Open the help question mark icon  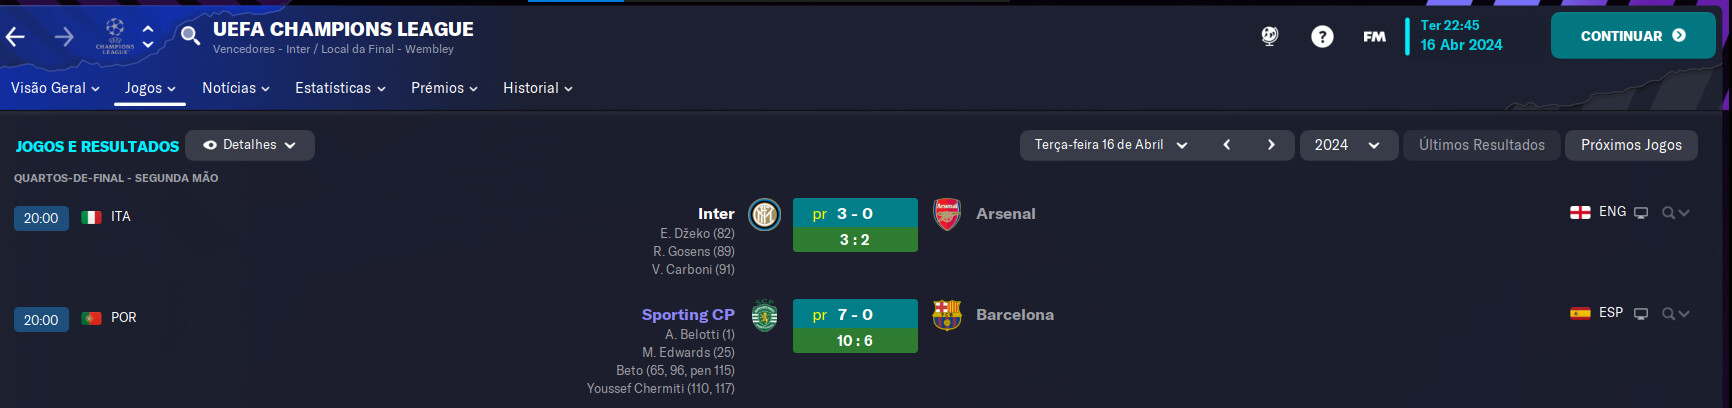click(x=1322, y=37)
